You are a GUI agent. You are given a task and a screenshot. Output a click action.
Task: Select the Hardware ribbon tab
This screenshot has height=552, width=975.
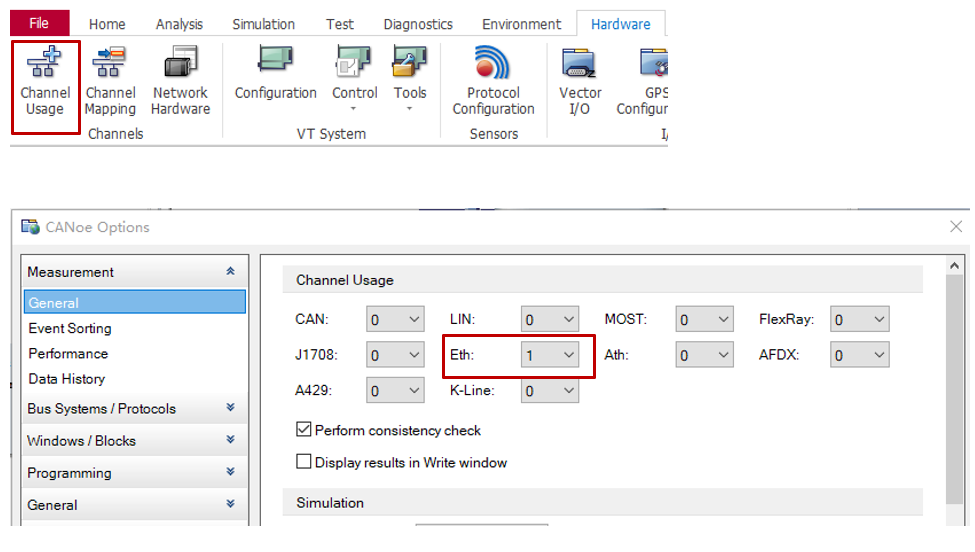point(621,24)
